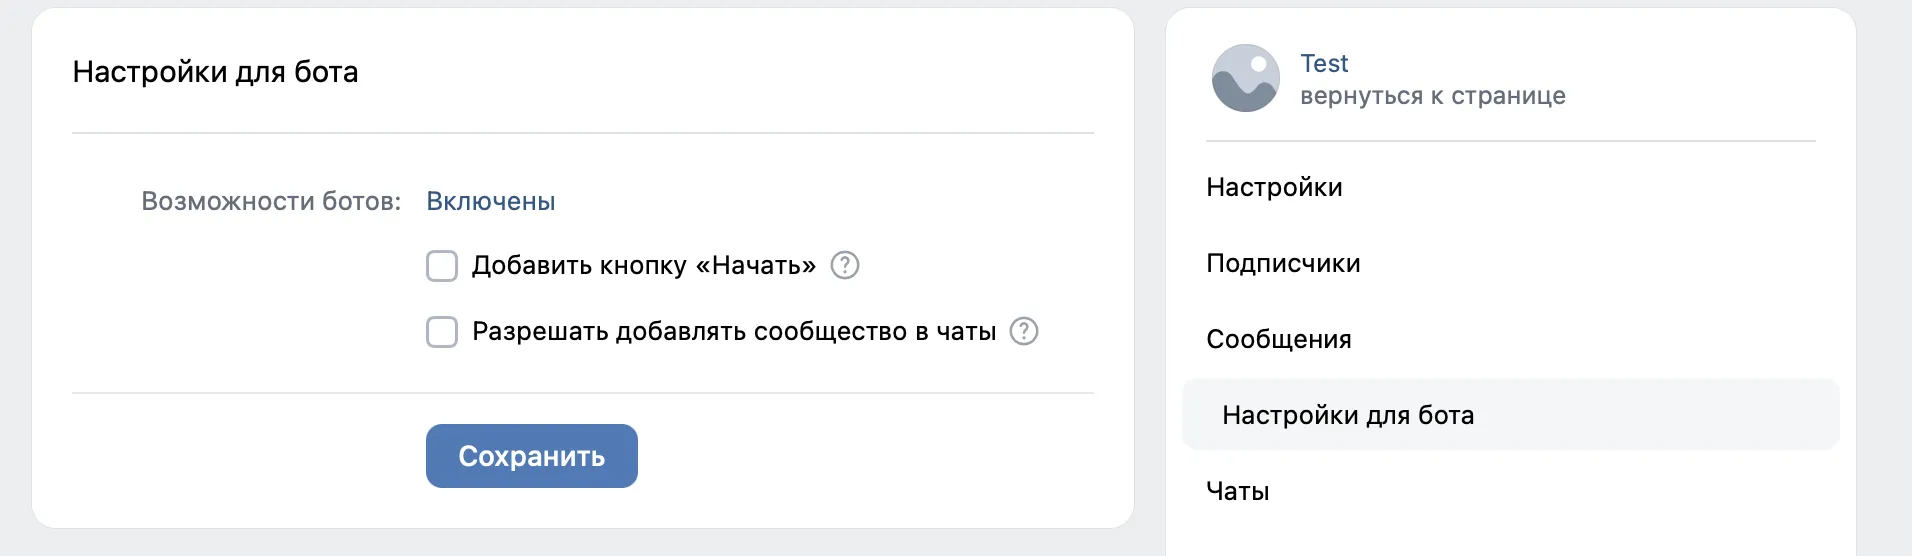Select Настройки для бота in sidebar
Viewport: 1912px width, 556px height.
coord(1347,415)
